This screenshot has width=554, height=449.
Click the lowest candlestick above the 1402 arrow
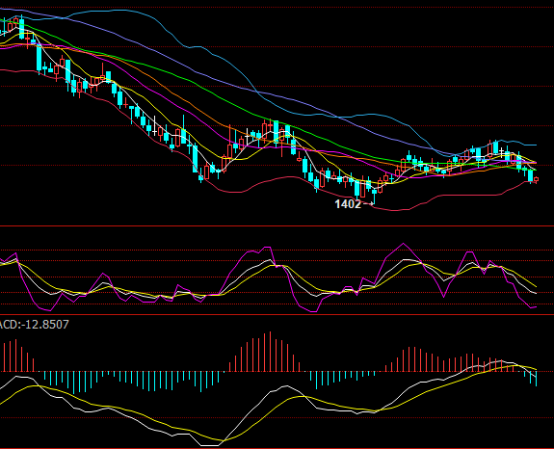coord(374,196)
